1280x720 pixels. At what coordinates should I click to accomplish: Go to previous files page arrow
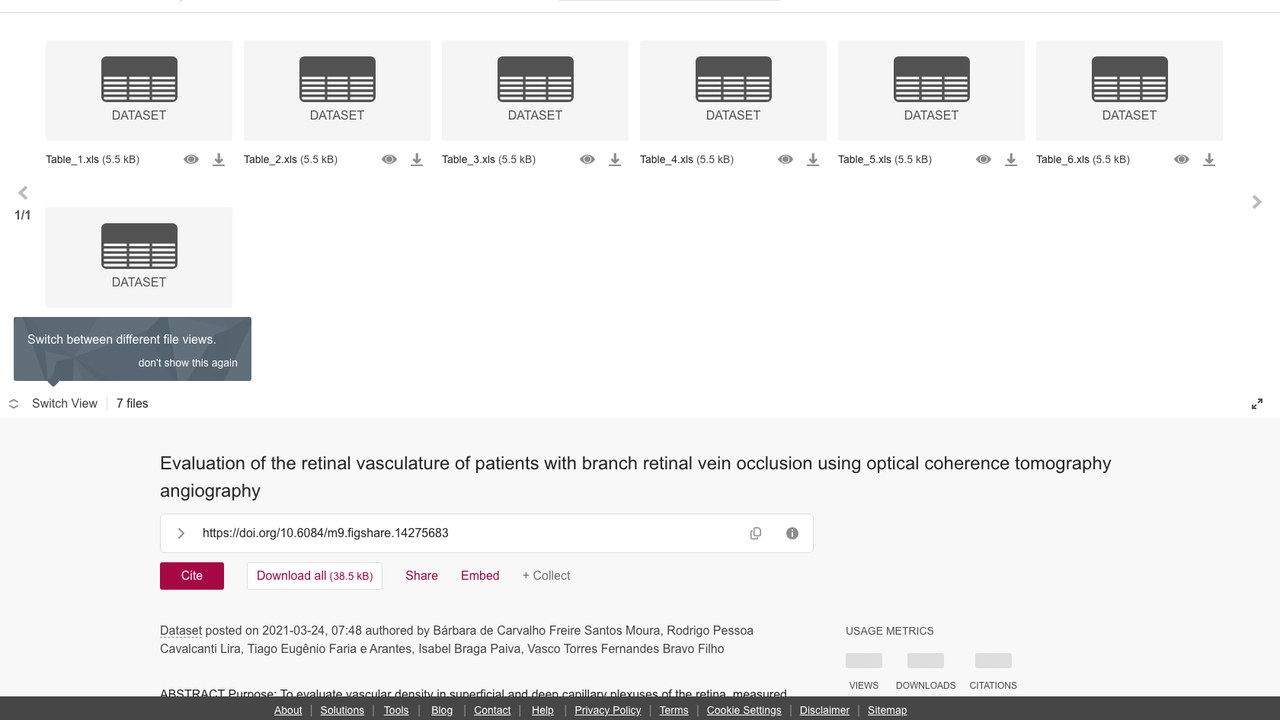click(23, 193)
